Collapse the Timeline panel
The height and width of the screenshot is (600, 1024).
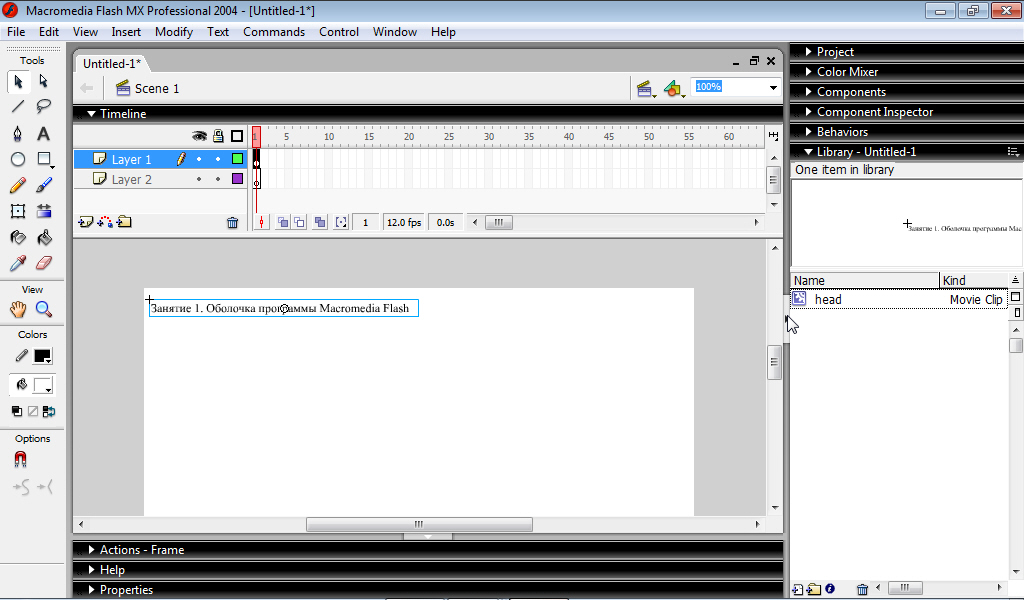pyautogui.click(x=91, y=114)
